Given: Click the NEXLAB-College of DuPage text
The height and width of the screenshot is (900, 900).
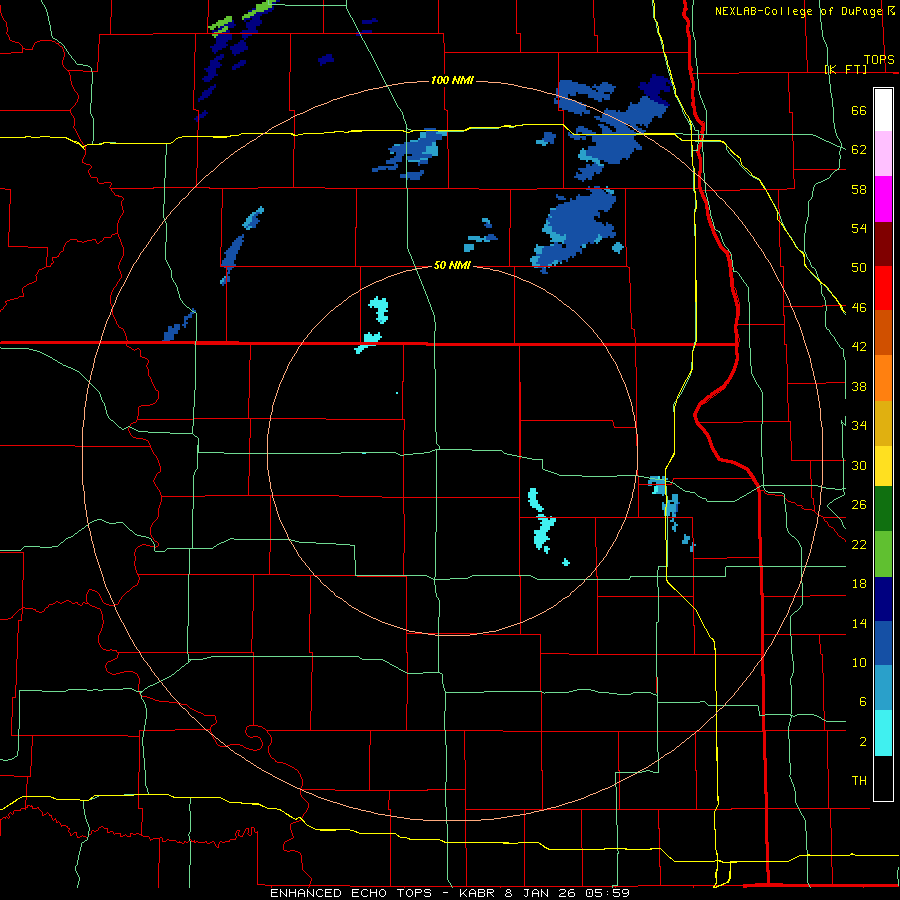Looking at the screenshot, I should click(x=800, y=11).
